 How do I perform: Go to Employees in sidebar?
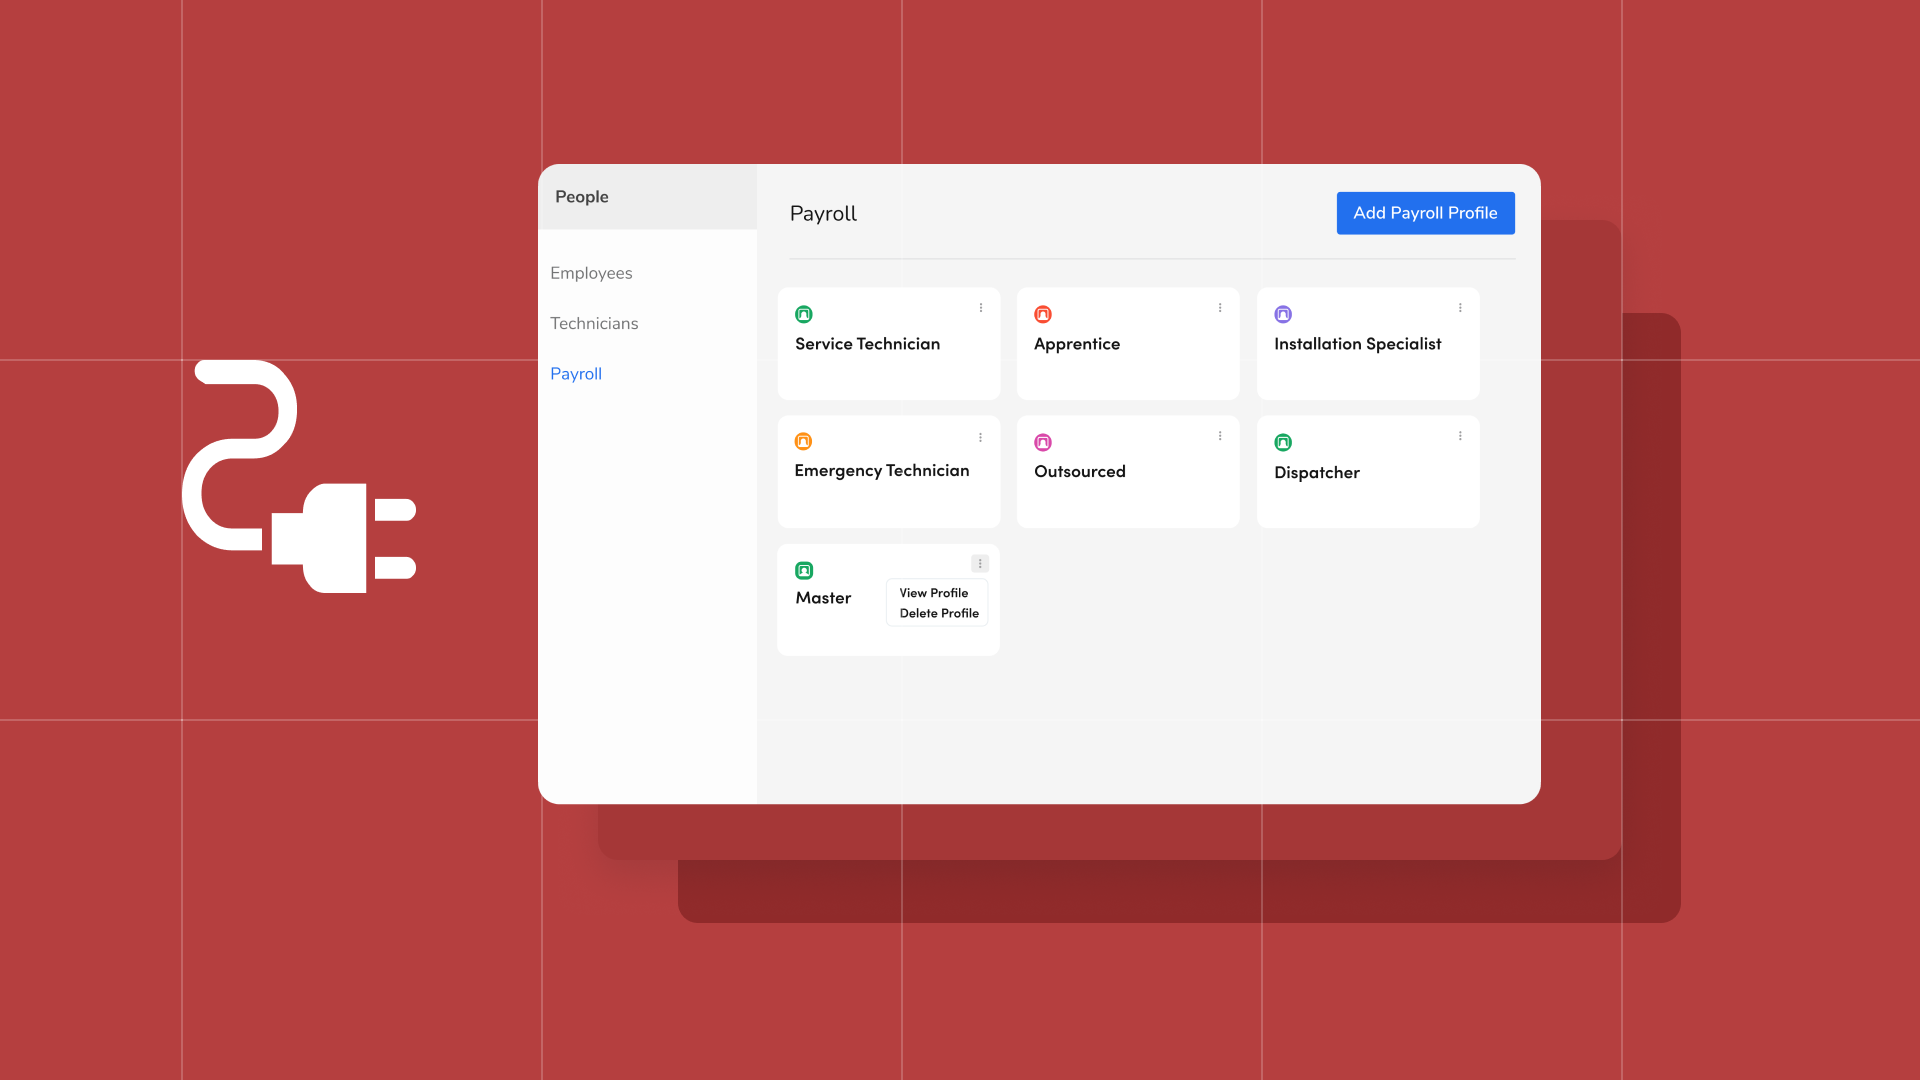coord(591,273)
